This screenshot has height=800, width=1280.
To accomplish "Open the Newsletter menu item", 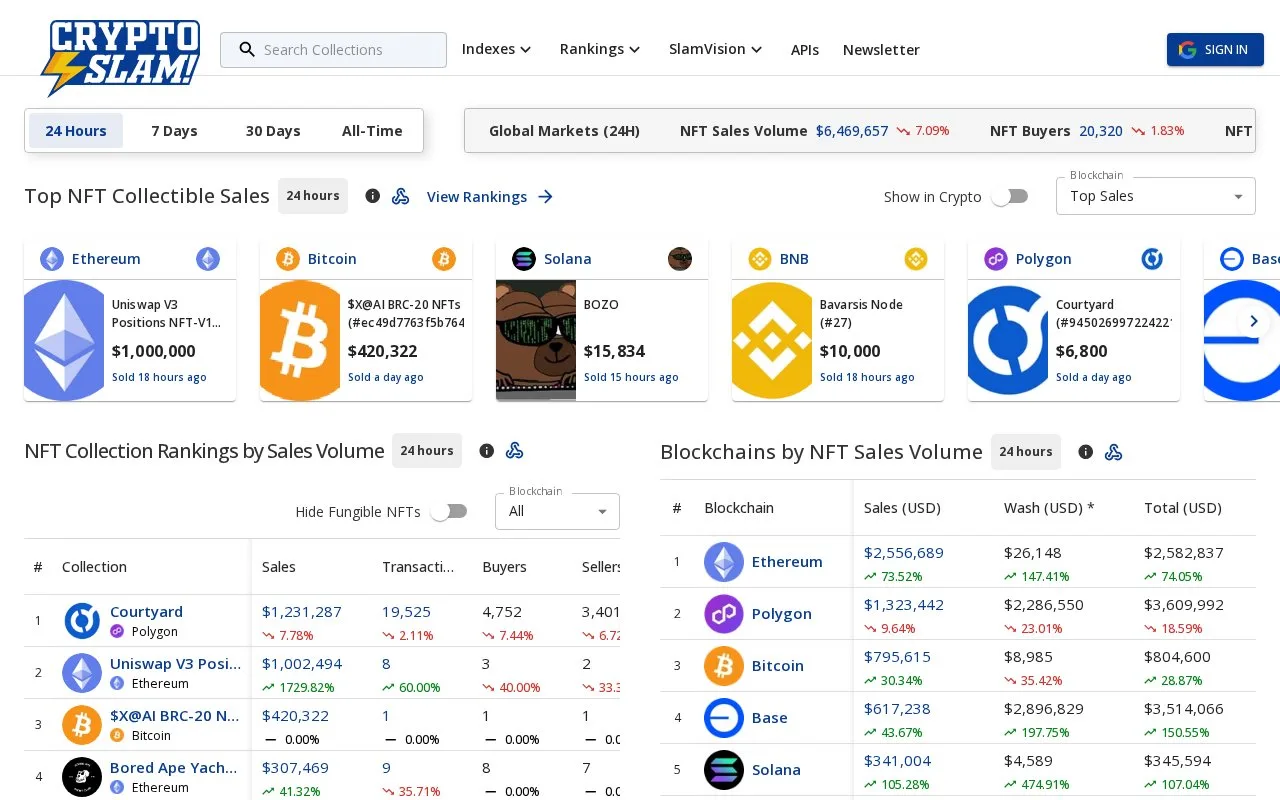I will [881, 50].
